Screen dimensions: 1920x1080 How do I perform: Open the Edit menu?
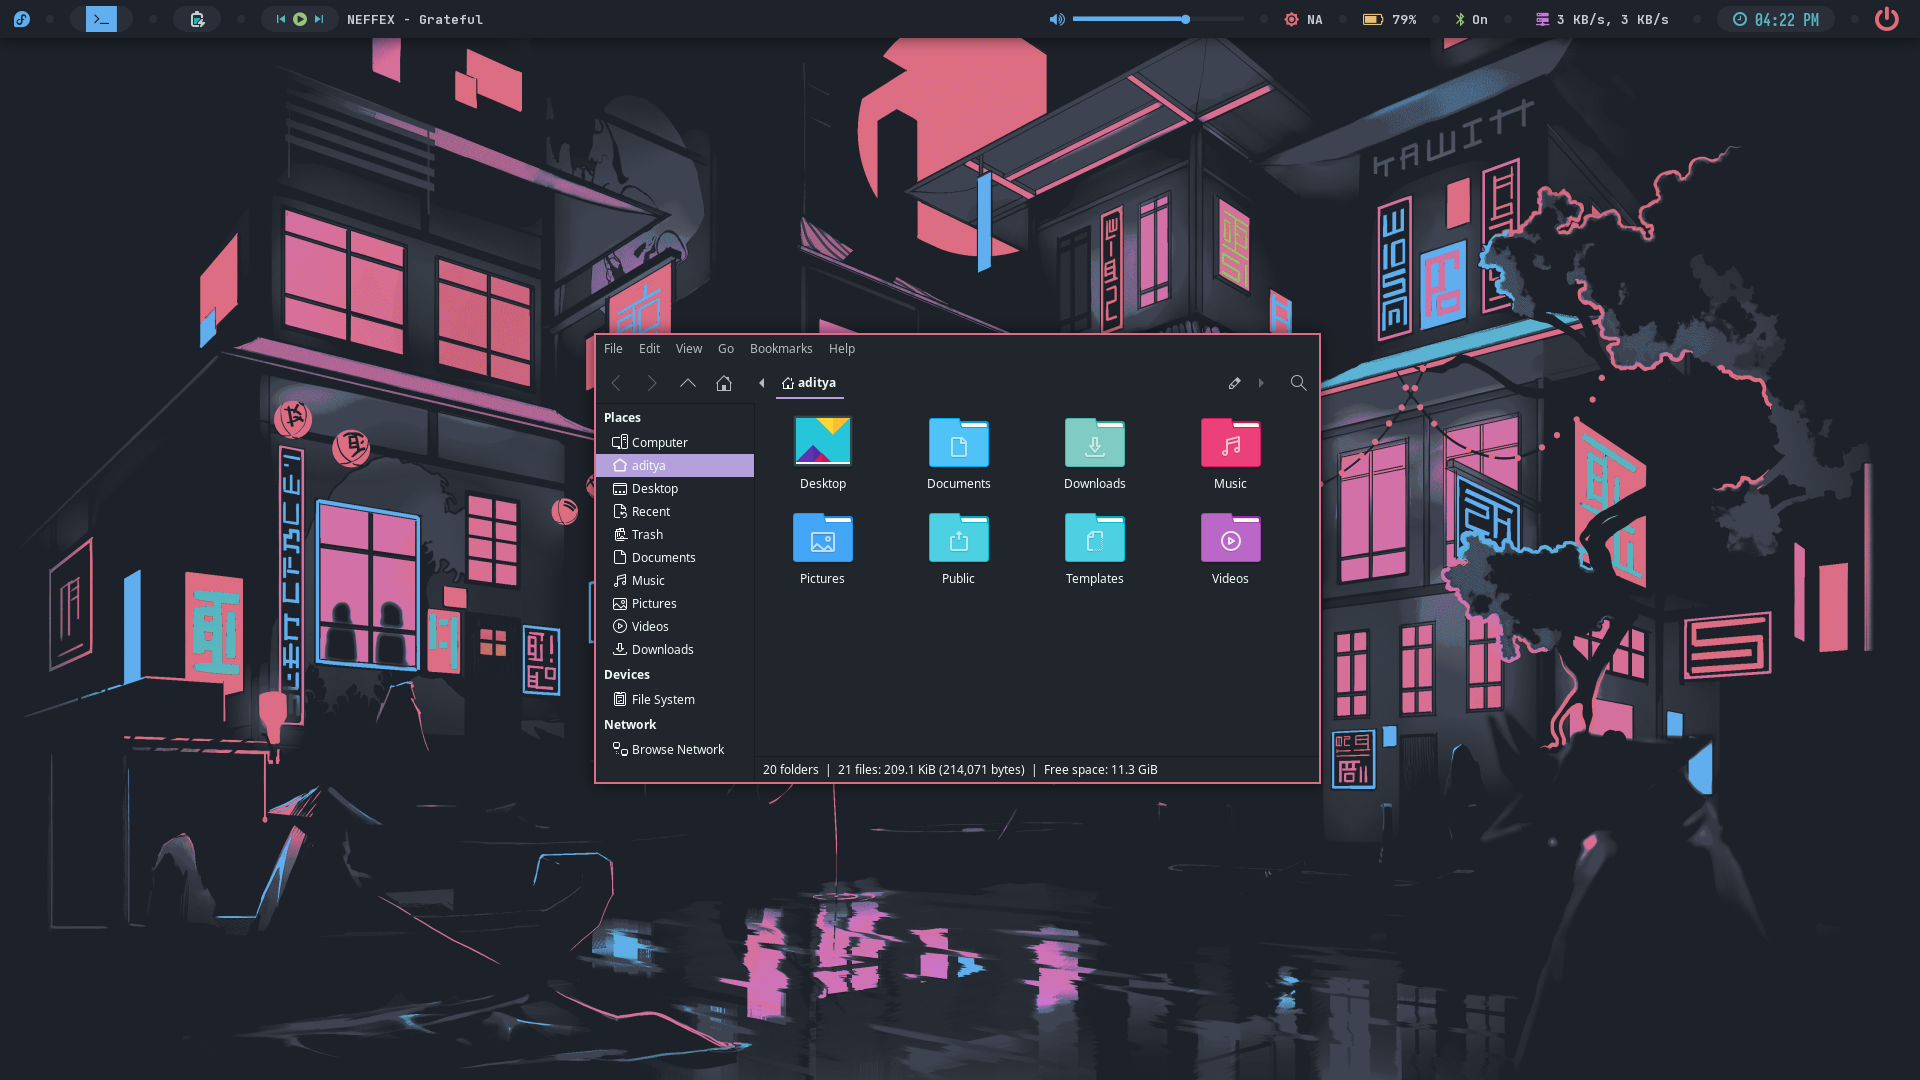coord(650,349)
